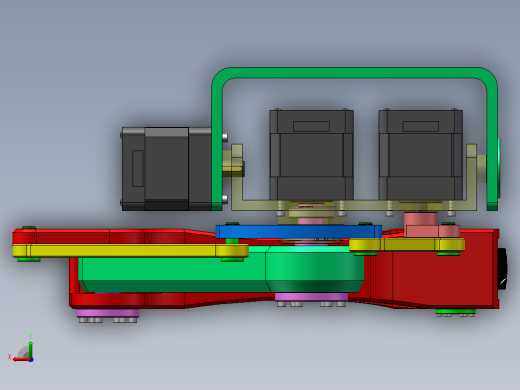Select the olive motor bracket's bottom plate

click(x=354, y=205)
